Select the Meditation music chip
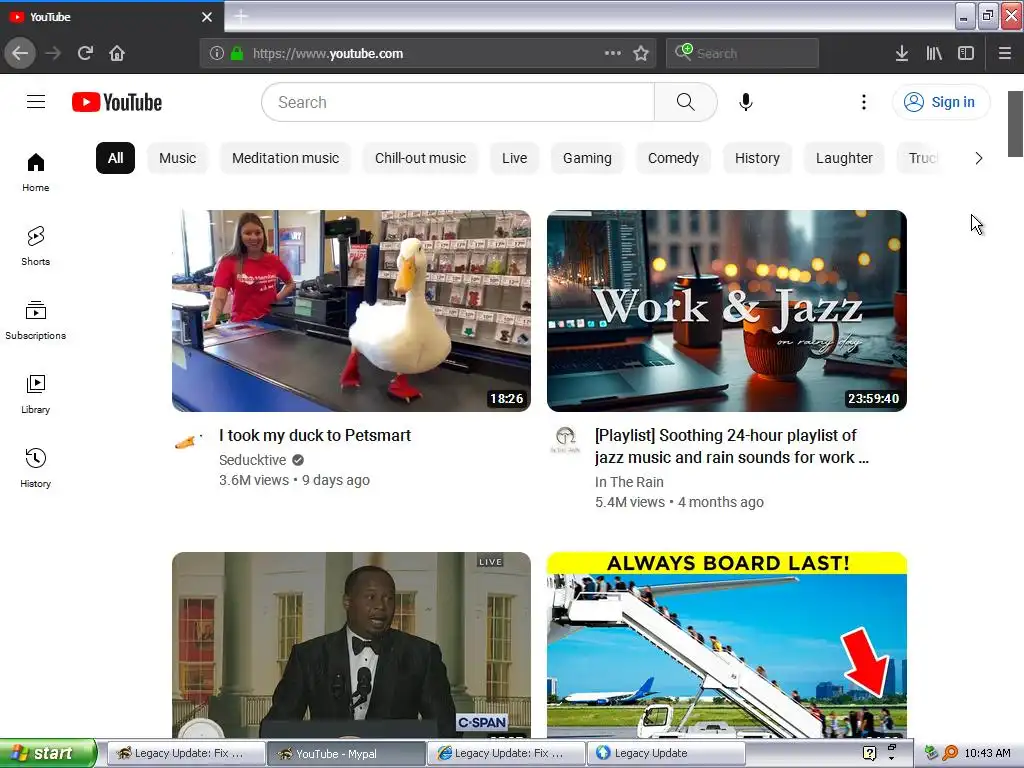The width and height of the screenshot is (1024, 768). [285, 158]
